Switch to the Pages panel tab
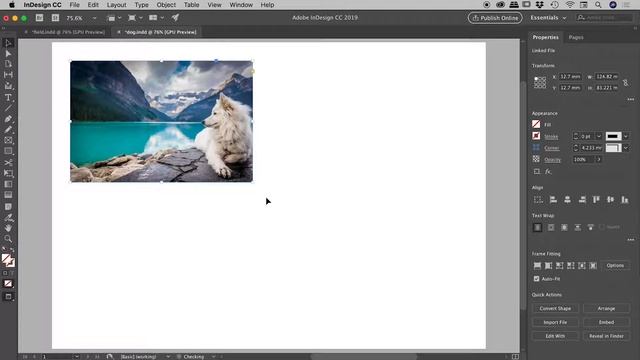Screen dimensions: 640x360 576,37
